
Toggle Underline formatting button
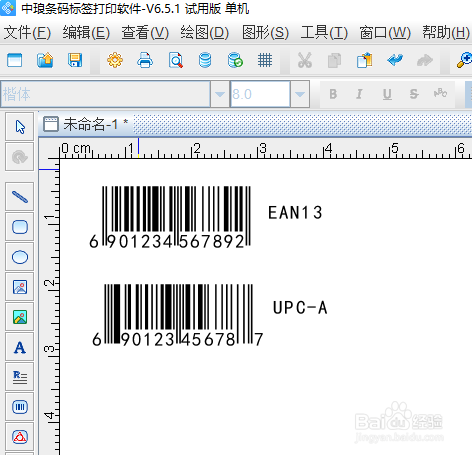click(387, 94)
